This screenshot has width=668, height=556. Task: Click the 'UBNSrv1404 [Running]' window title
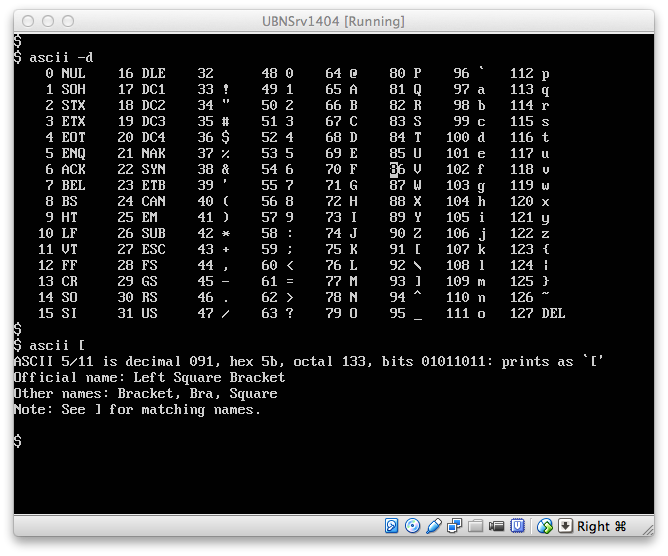click(333, 21)
